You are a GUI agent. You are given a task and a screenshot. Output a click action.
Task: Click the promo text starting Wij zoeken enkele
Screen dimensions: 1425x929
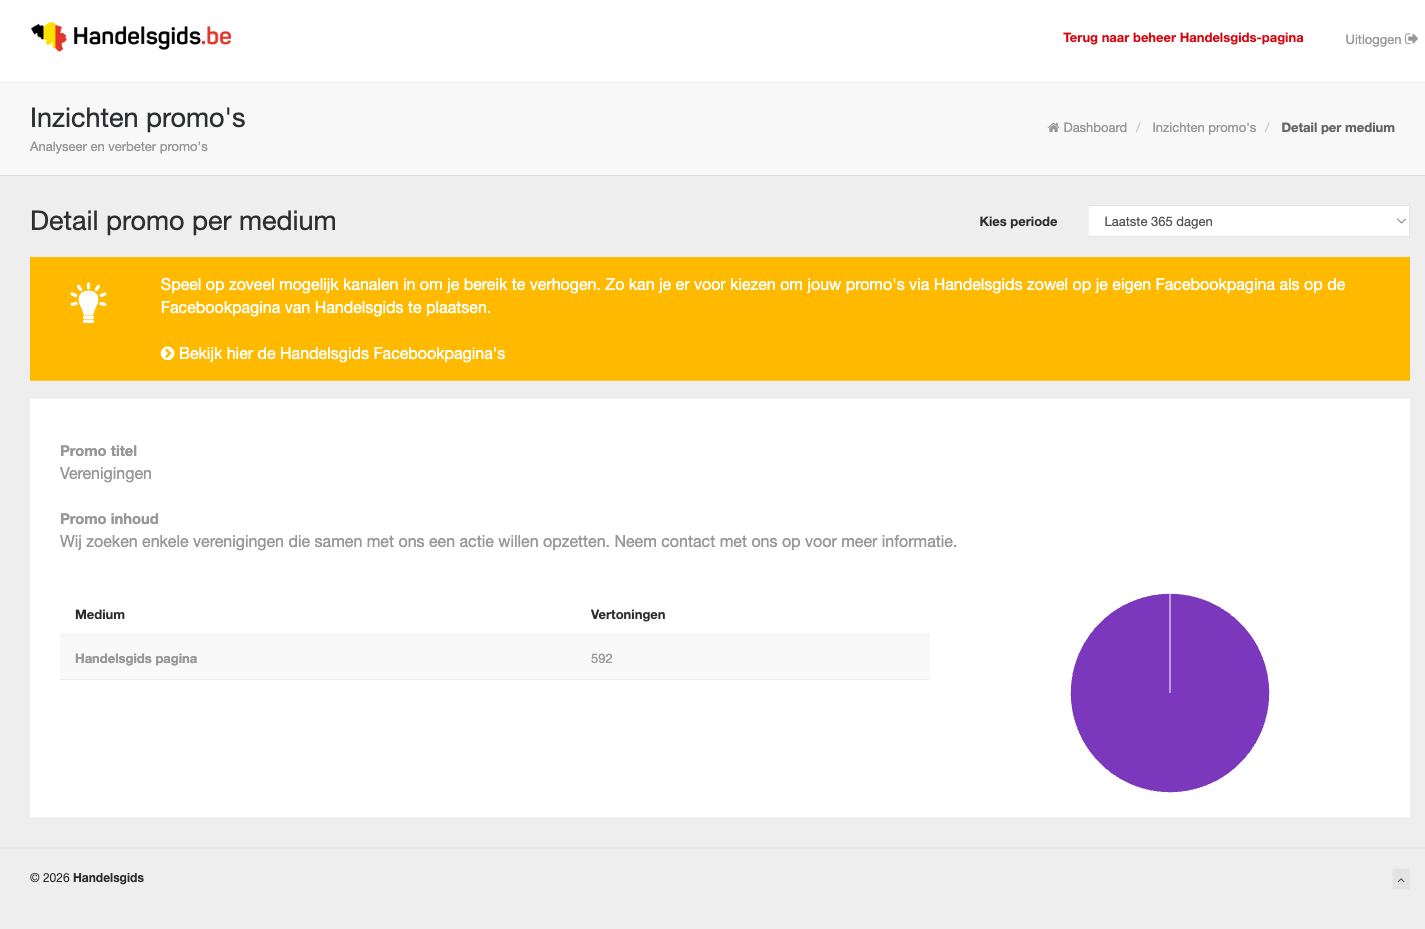point(508,542)
